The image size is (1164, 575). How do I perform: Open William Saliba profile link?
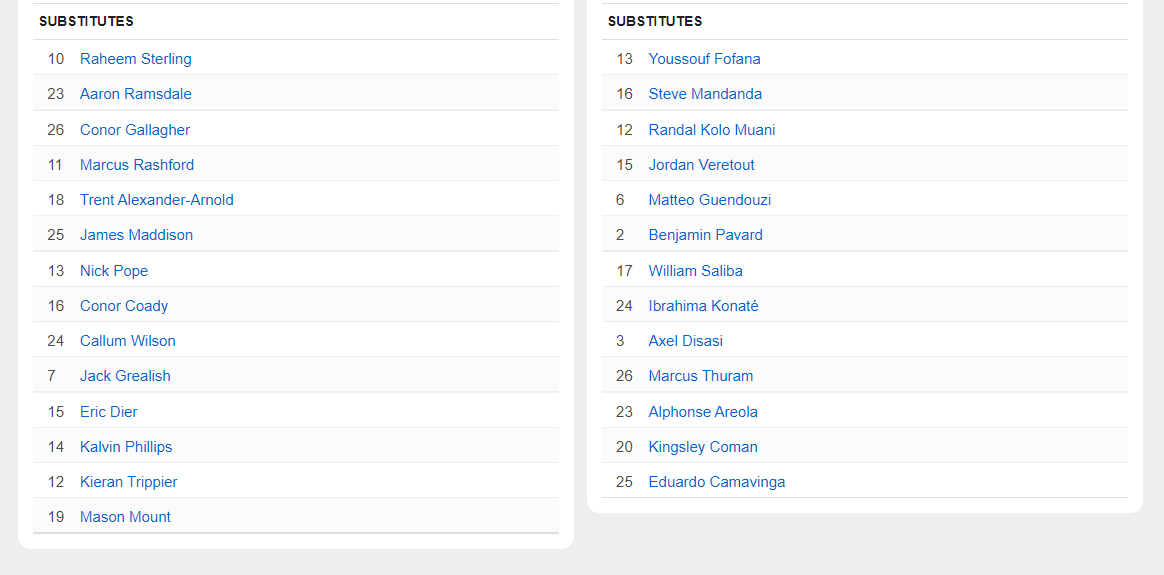click(695, 271)
